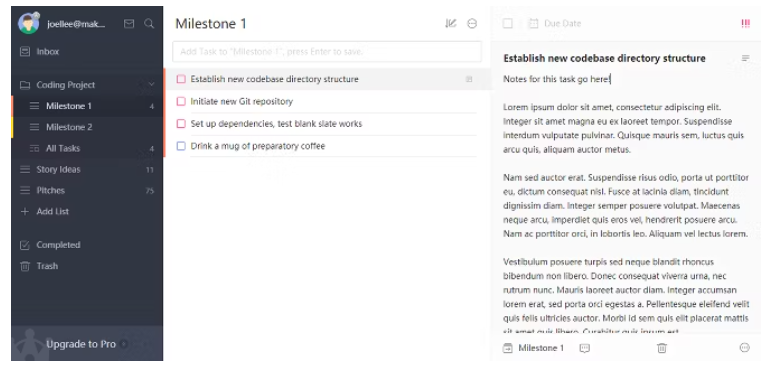The width and height of the screenshot is (775, 372).
Task: Click the Story Ideas list icon
Action: click(x=25, y=169)
